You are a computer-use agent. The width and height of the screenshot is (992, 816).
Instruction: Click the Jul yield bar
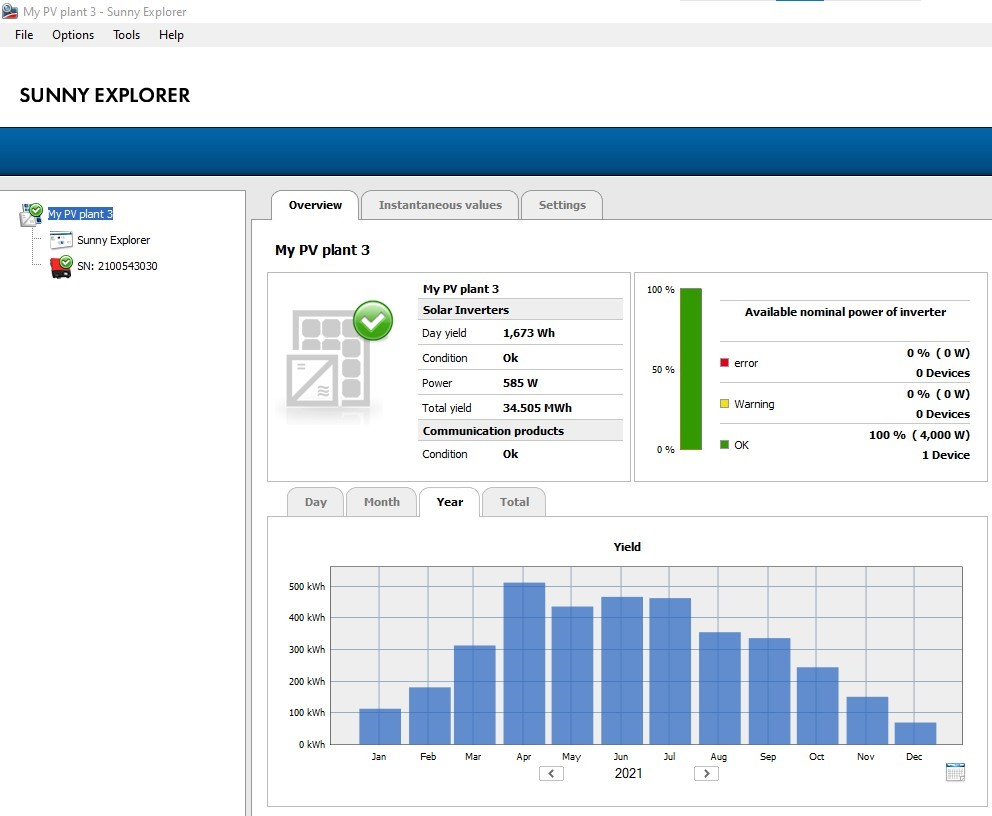pos(670,671)
